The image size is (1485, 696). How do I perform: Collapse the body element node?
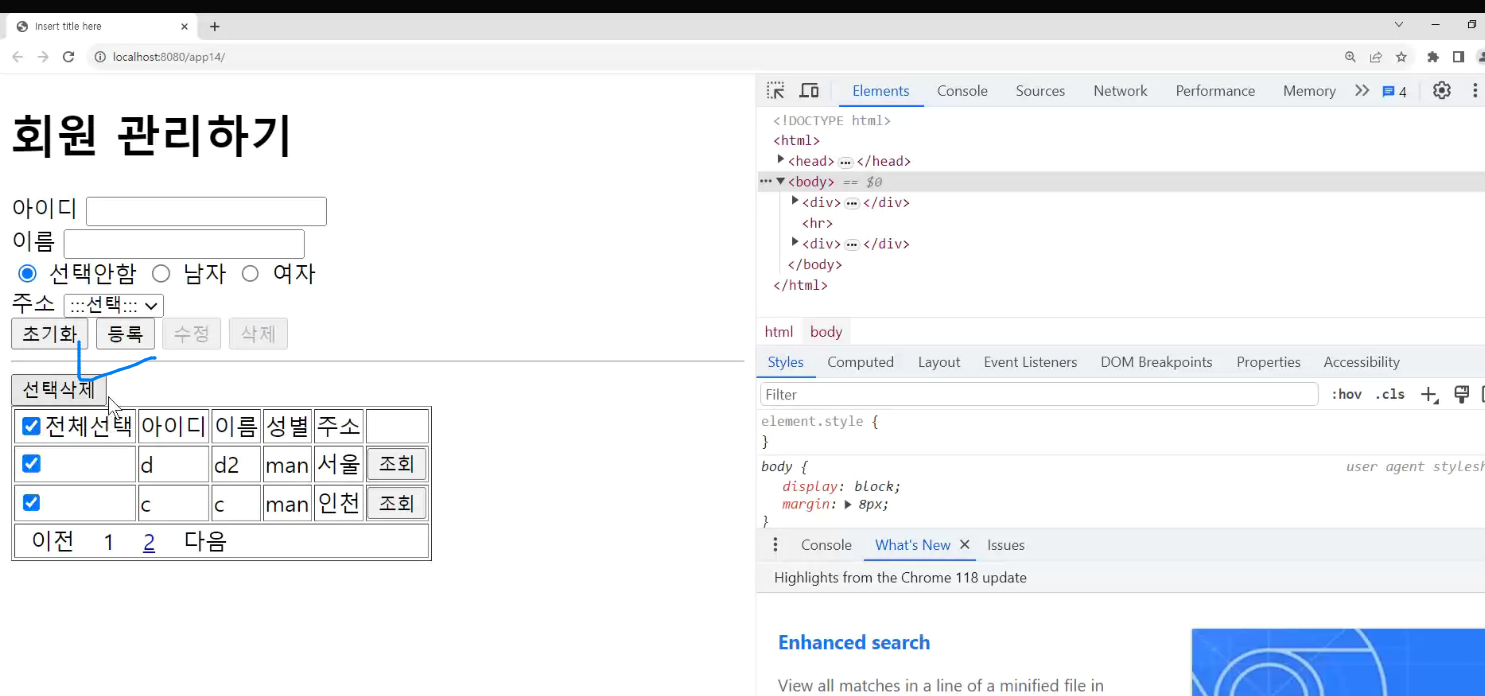click(x=781, y=181)
